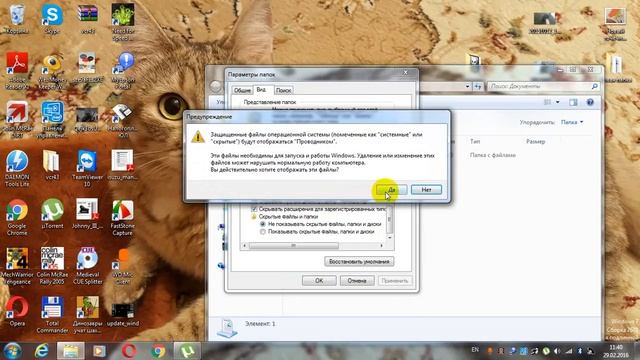
Task: Open the FastStone Capture desktop shortcut
Action: 122,217
